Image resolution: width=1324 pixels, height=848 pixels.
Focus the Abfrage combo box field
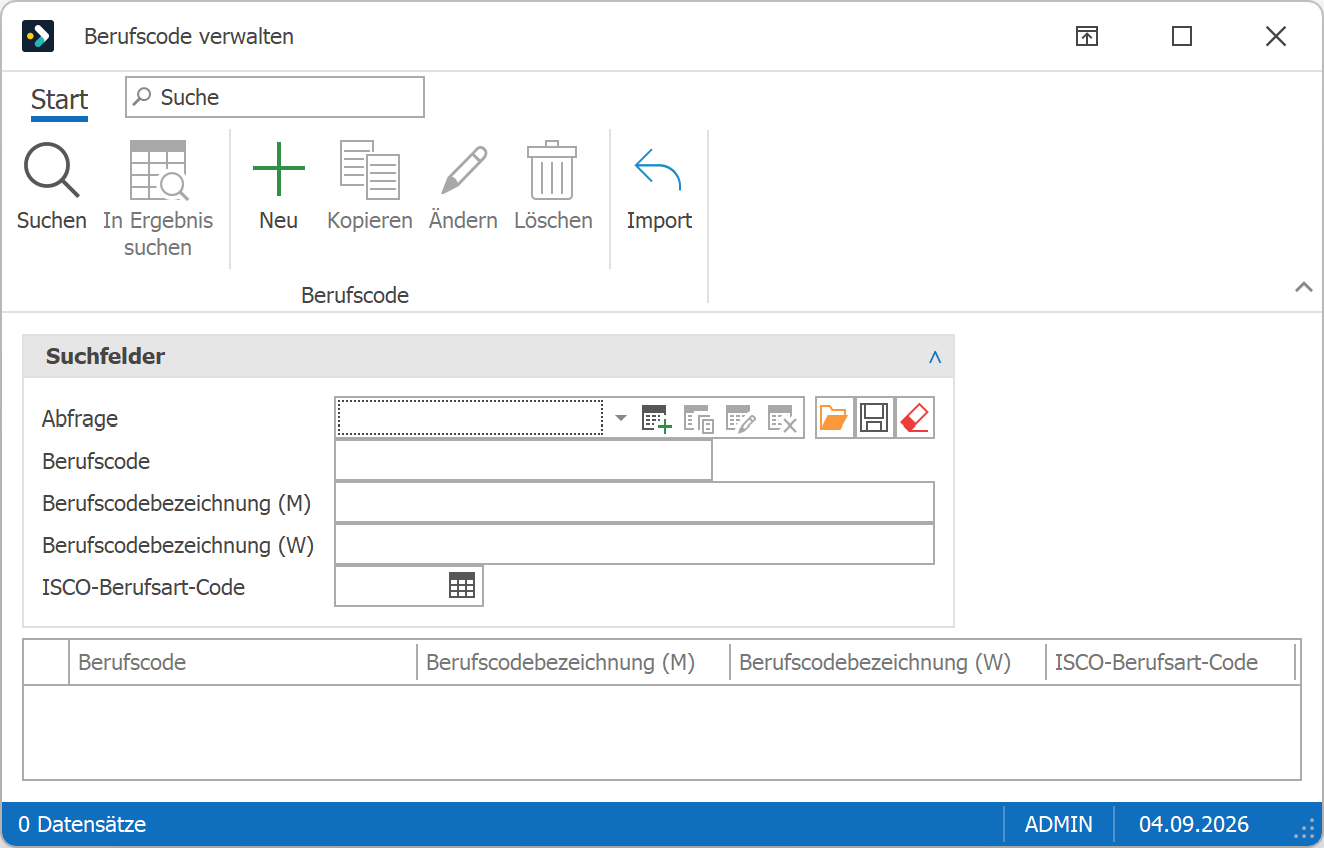[x=470, y=418]
